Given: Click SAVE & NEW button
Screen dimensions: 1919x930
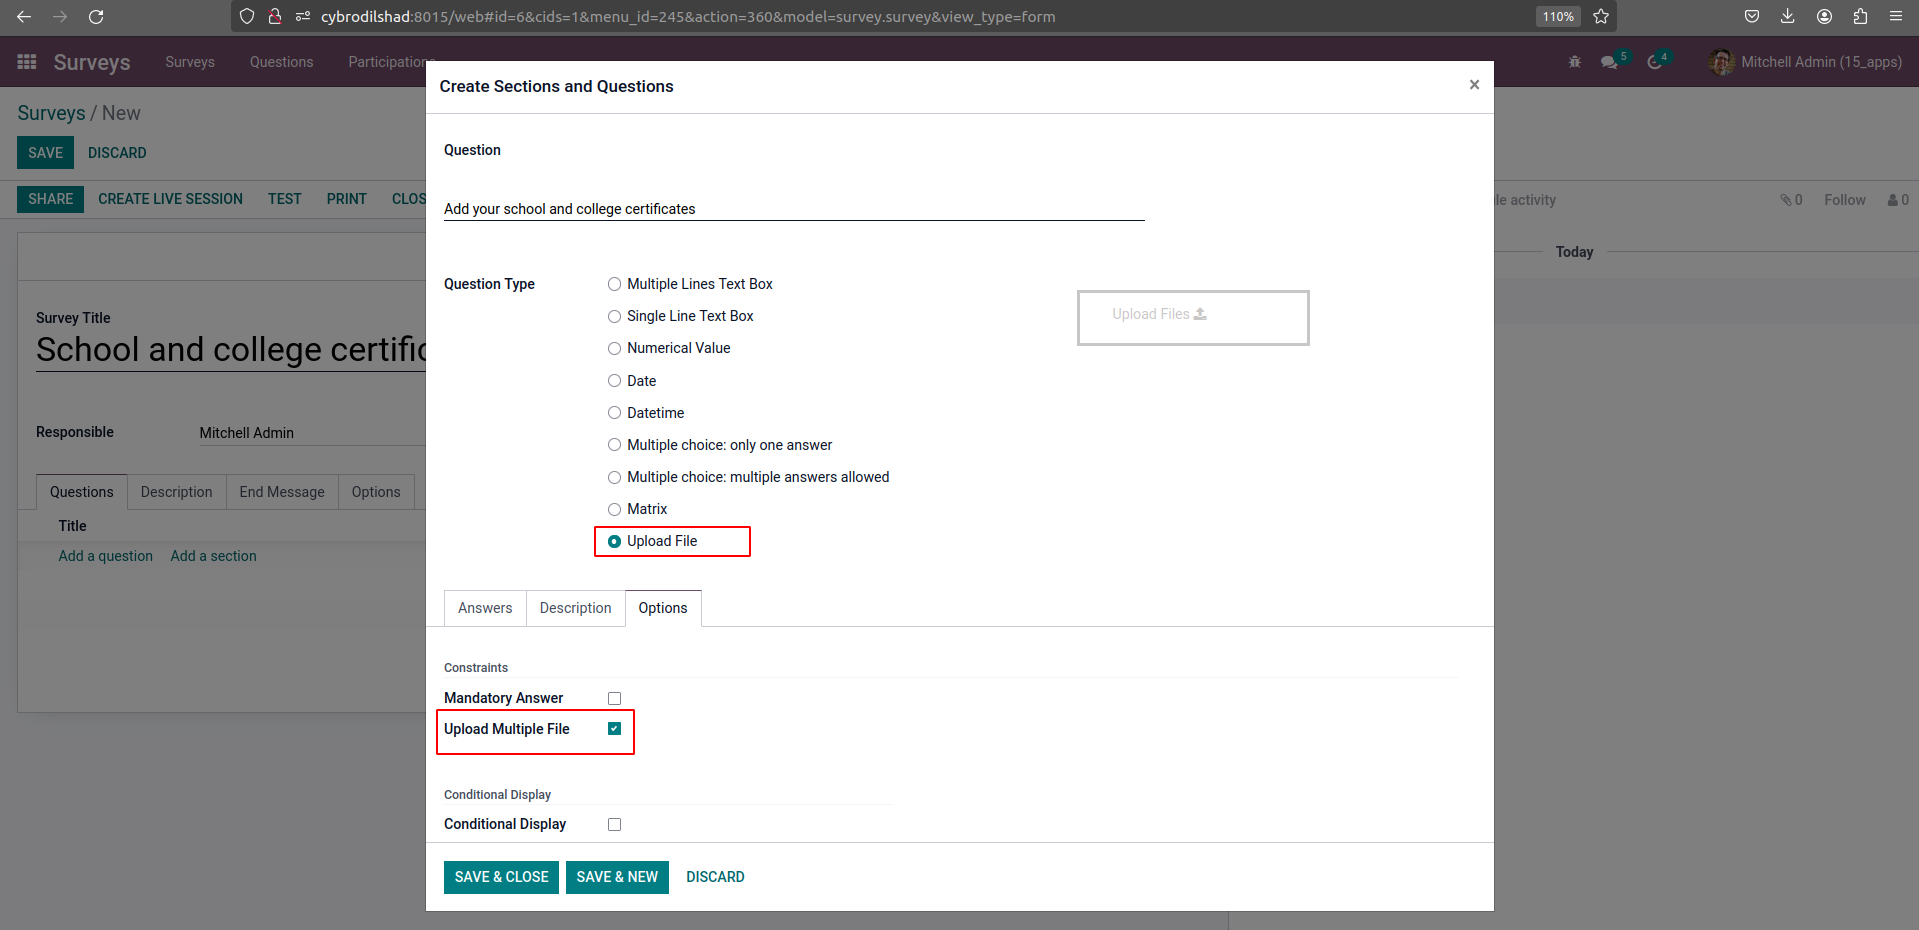Looking at the screenshot, I should [617, 877].
